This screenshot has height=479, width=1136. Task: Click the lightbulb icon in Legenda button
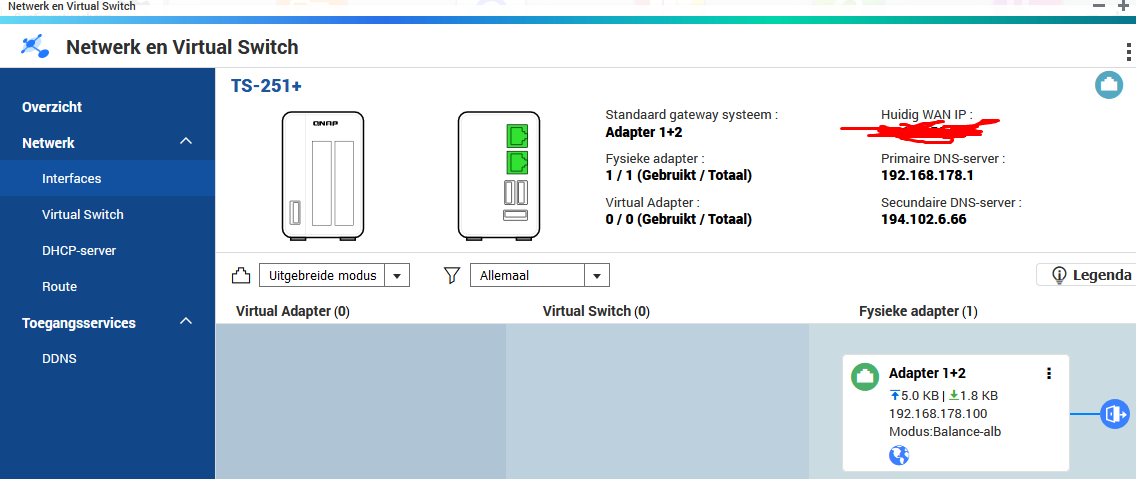pyautogui.click(x=1059, y=275)
